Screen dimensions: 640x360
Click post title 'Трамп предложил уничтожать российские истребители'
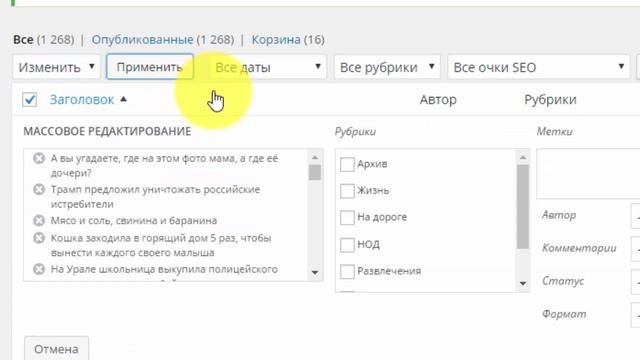tap(155, 197)
